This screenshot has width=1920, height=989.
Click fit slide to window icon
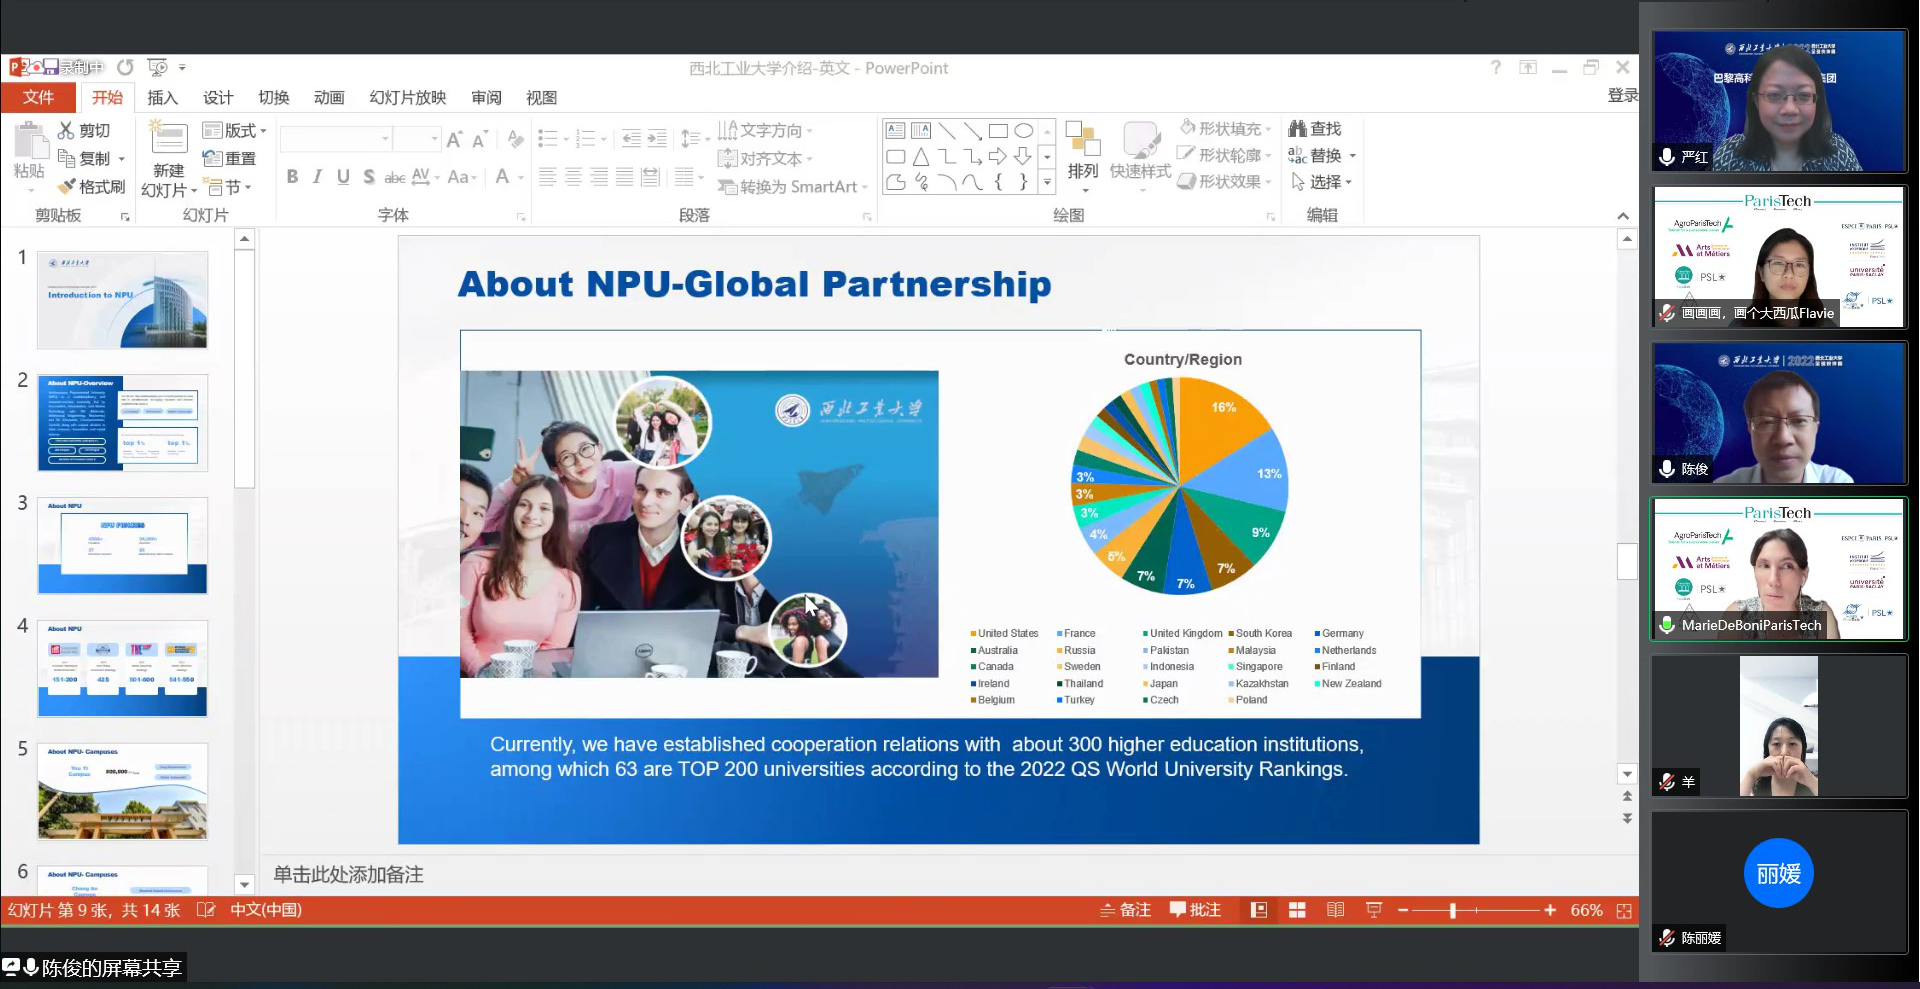(1624, 911)
